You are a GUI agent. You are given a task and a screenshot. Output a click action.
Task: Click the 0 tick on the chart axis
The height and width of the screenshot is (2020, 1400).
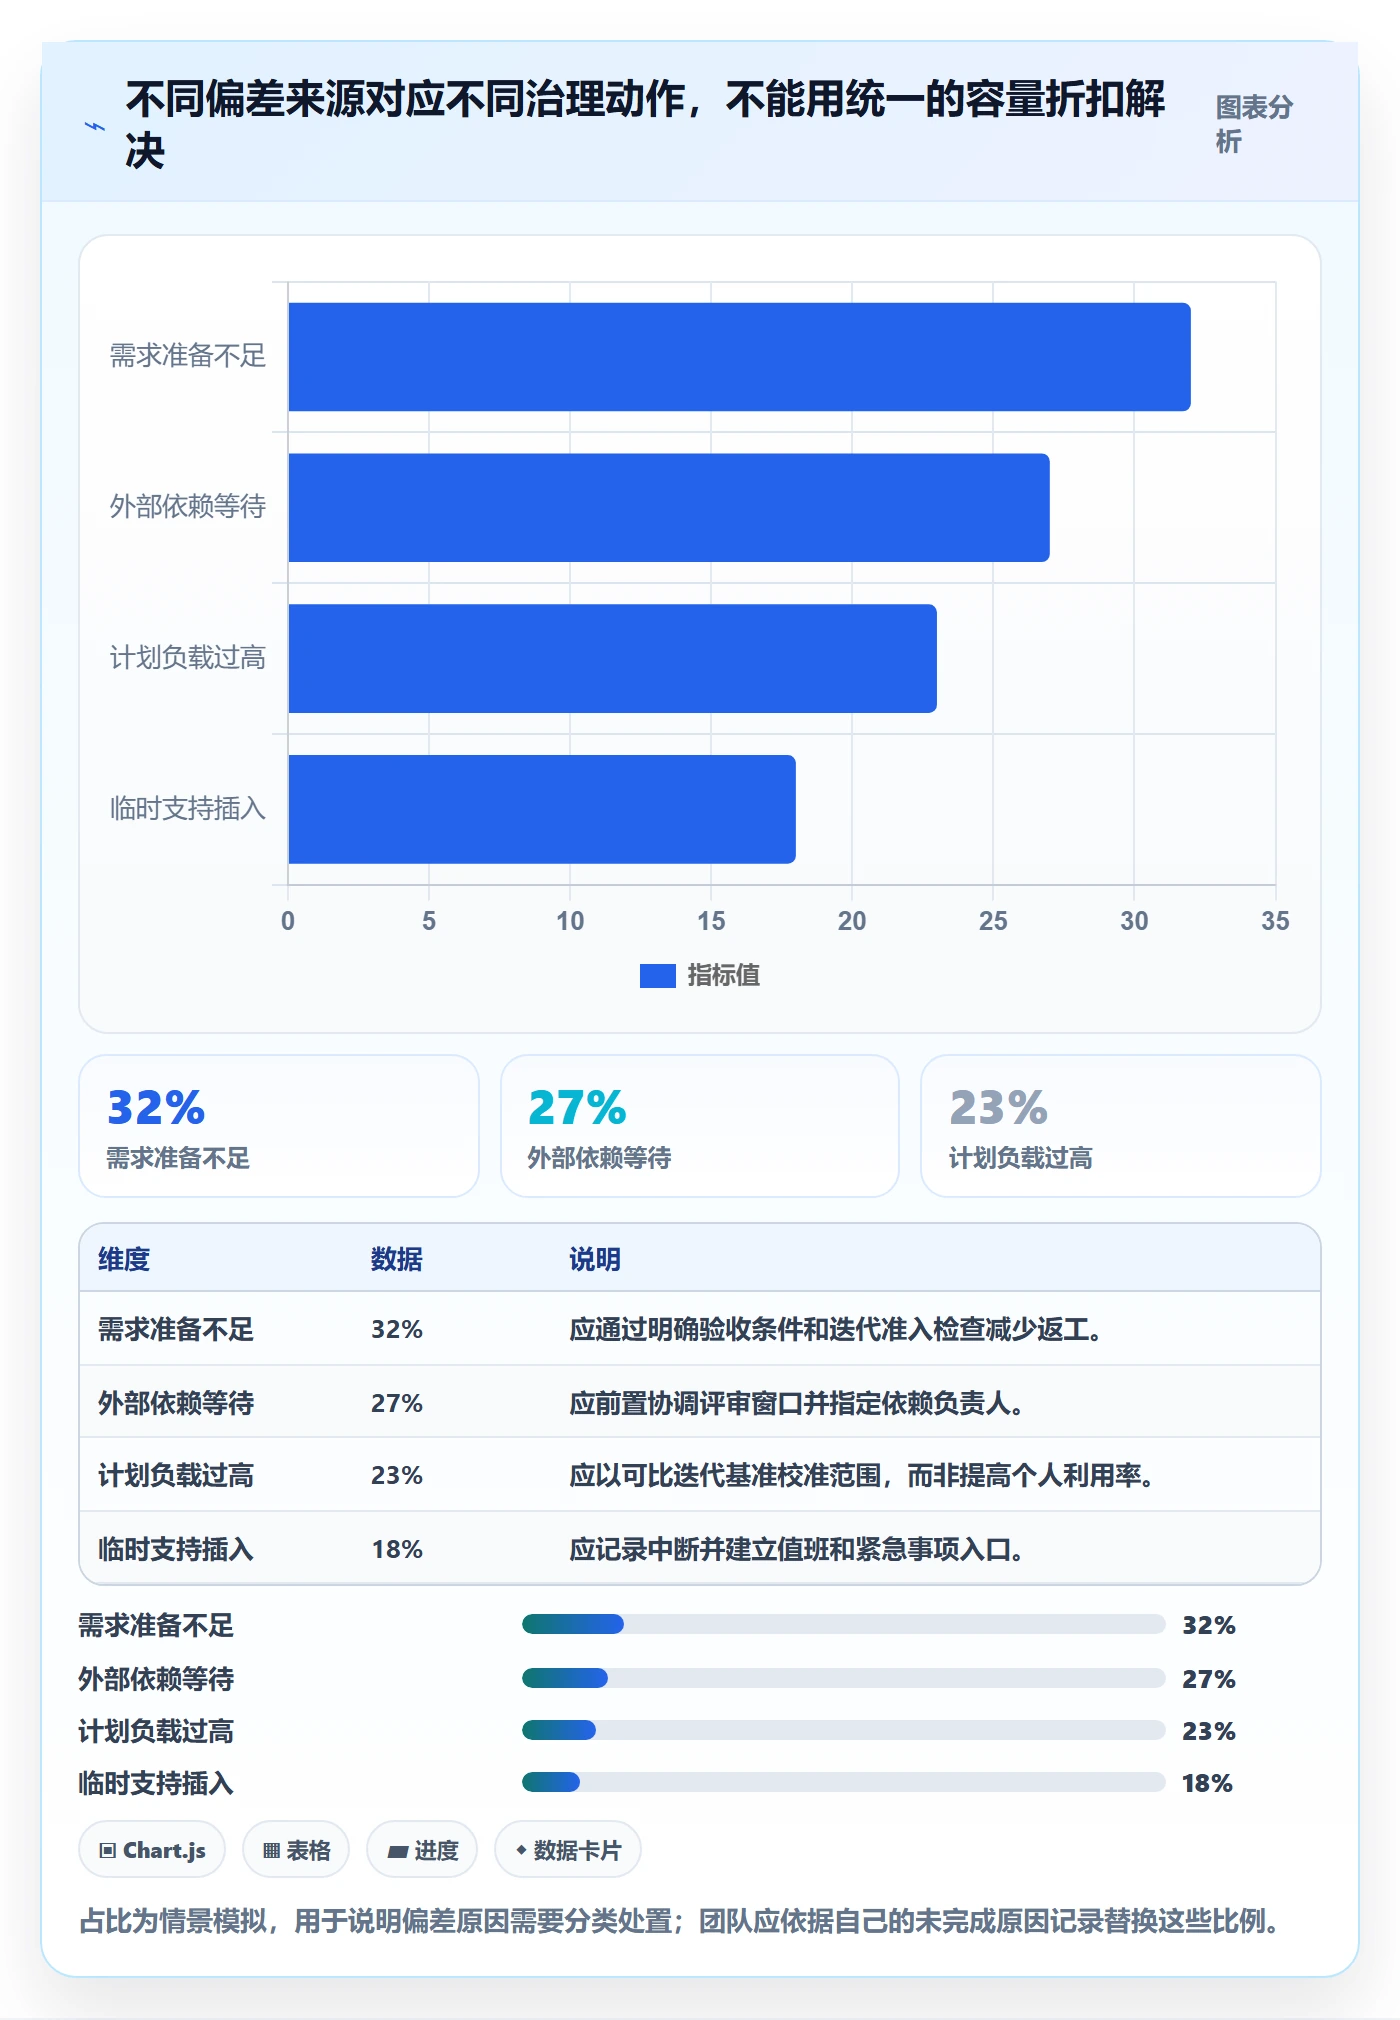tap(288, 921)
